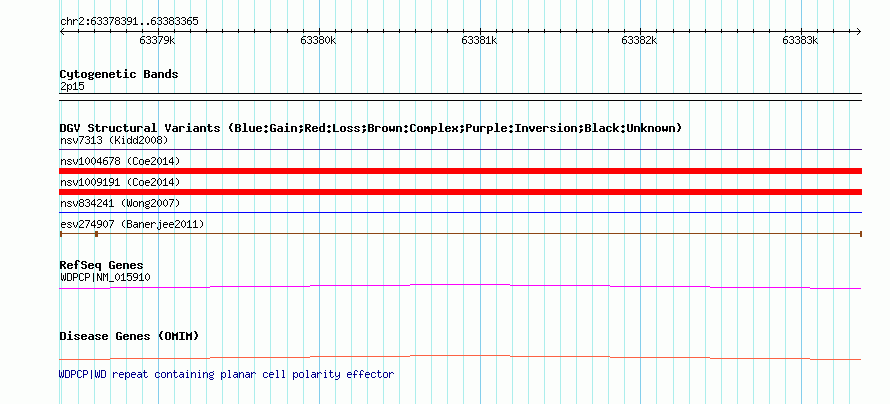This screenshot has width=890, height=404.
Task: Open the esv274907 (Banerjee2011) variant label
Action: pyautogui.click(x=132, y=224)
